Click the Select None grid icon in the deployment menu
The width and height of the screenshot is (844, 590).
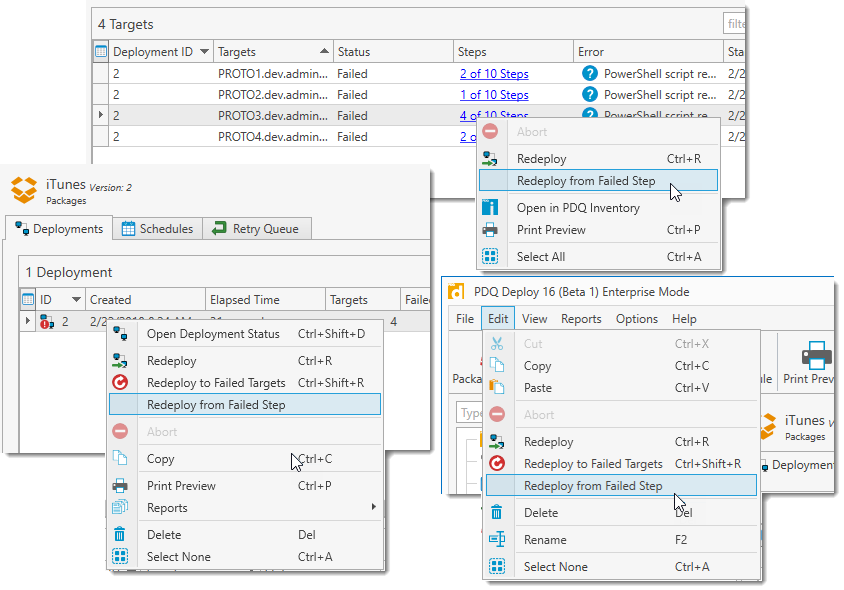pyautogui.click(x=120, y=556)
